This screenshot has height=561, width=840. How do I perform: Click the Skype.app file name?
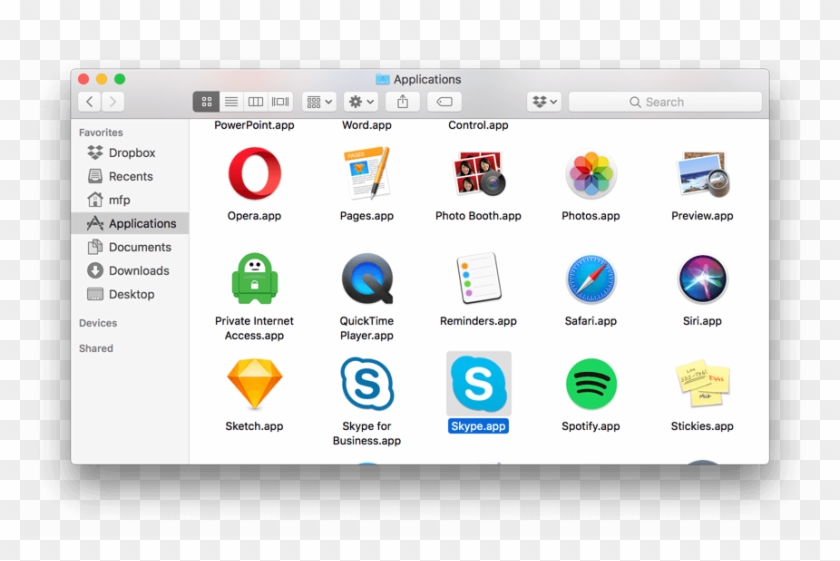click(x=478, y=426)
